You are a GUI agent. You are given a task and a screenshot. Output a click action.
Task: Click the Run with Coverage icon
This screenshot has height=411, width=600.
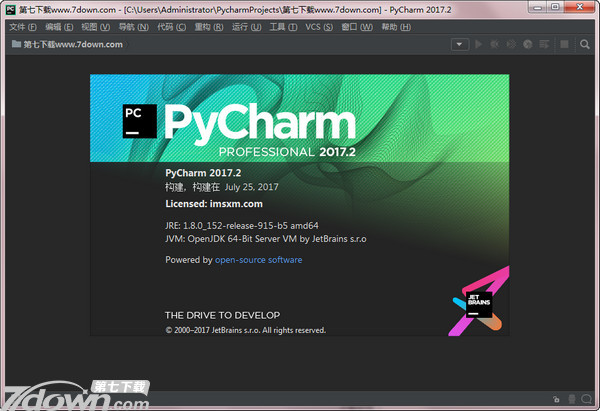click(x=511, y=44)
